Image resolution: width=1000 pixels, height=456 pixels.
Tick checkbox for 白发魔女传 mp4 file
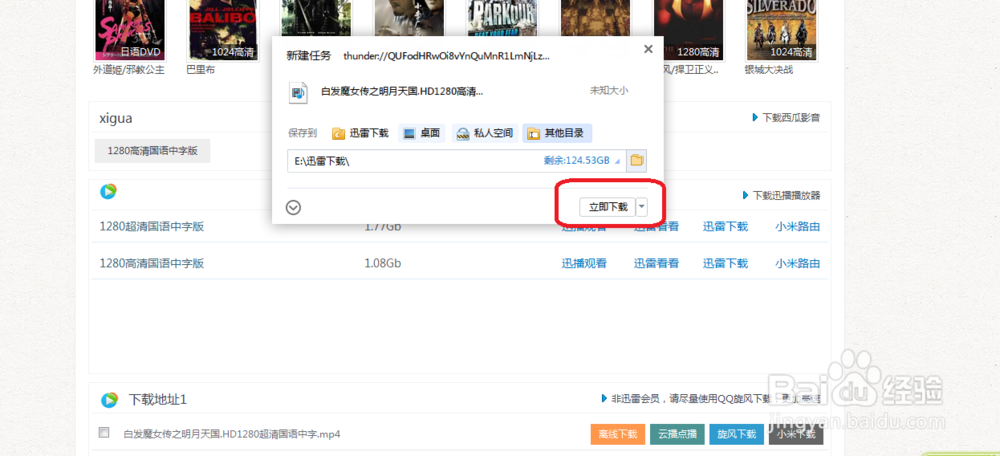[x=104, y=432]
